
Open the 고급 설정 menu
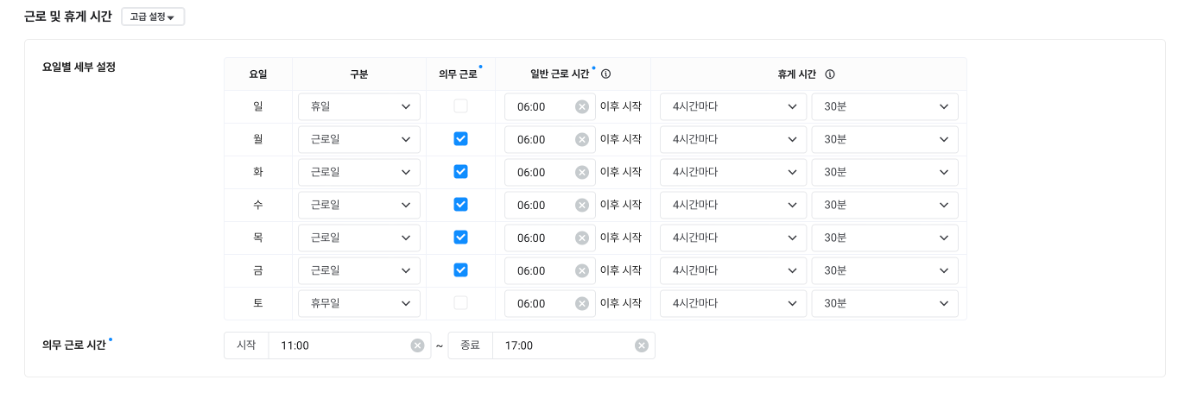tap(153, 17)
